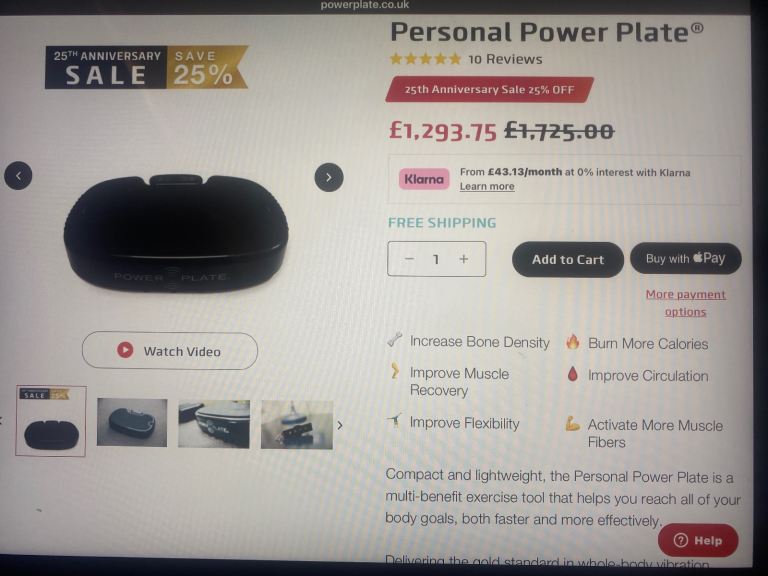768x576 pixels.
Task: Open More payment options link
Action: (x=686, y=303)
